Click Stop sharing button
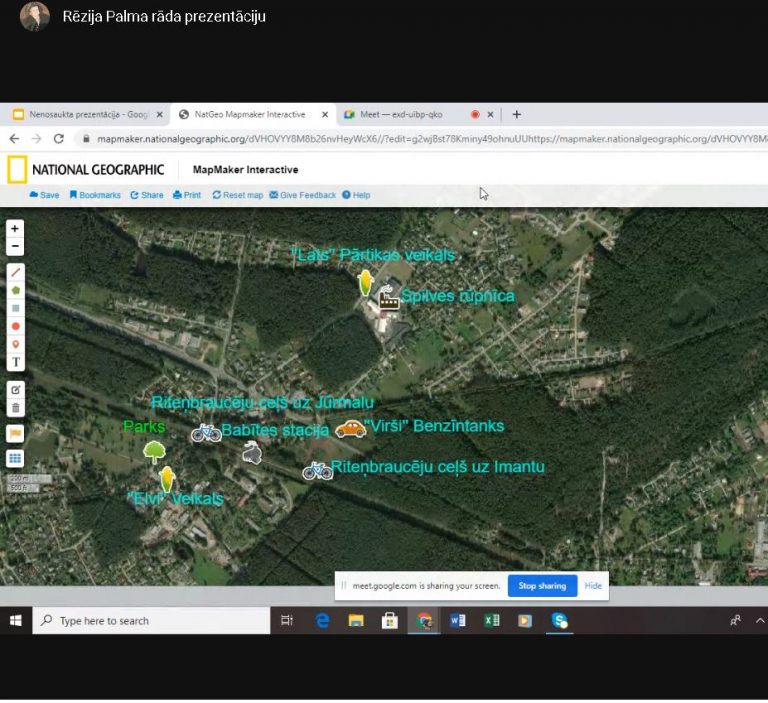The height and width of the screenshot is (703, 768). 542,586
